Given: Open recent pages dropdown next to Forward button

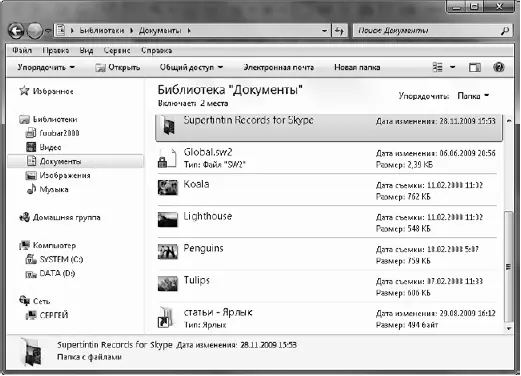Looking at the screenshot, I should point(48,31).
